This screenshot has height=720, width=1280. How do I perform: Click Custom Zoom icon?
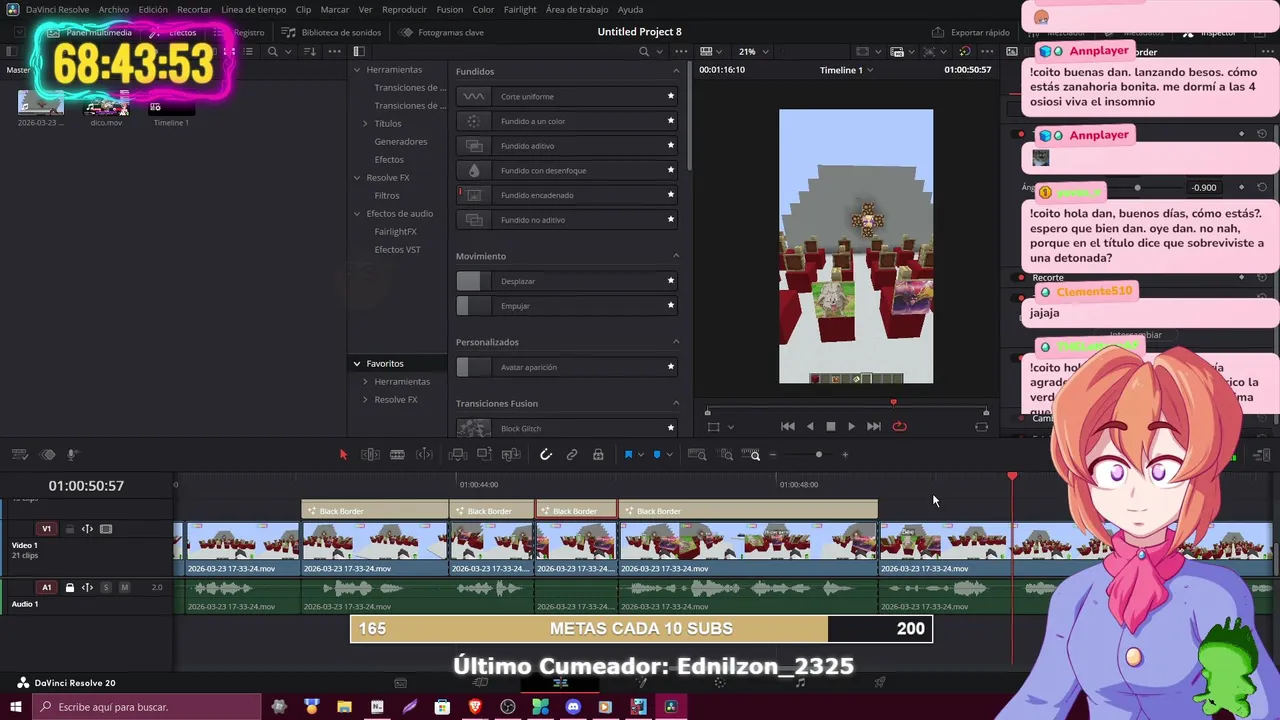pos(752,455)
